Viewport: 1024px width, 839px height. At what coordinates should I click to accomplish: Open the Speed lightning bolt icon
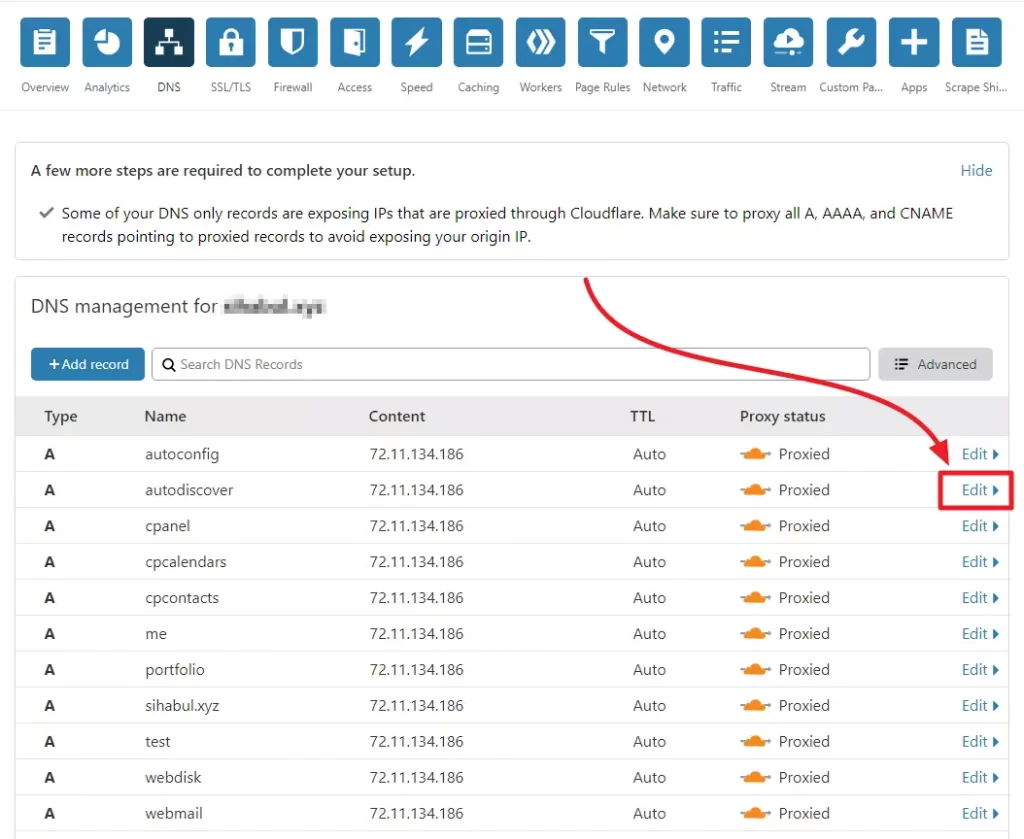click(417, 42)
